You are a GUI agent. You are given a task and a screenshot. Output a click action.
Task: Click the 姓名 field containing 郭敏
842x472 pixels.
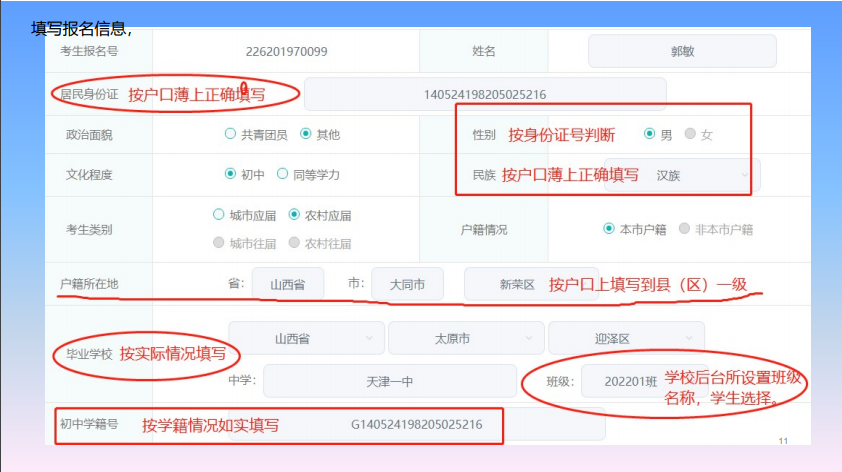point(682,51)
